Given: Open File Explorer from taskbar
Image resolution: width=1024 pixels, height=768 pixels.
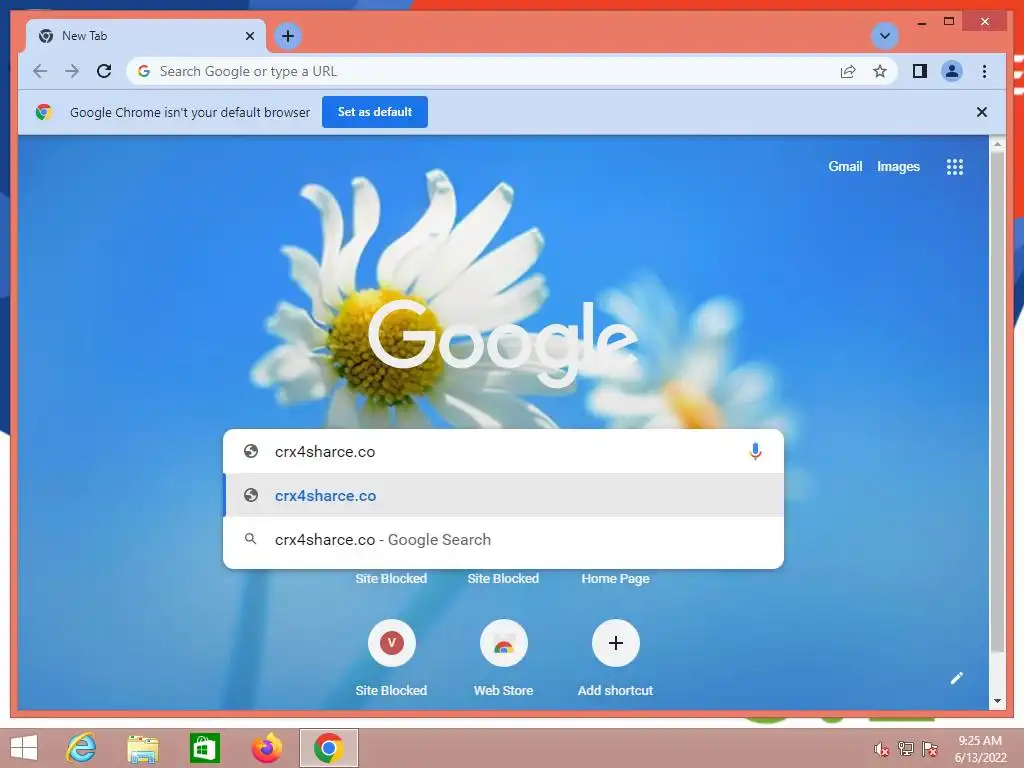Looking at the screenshot, I should click(142, 748).
